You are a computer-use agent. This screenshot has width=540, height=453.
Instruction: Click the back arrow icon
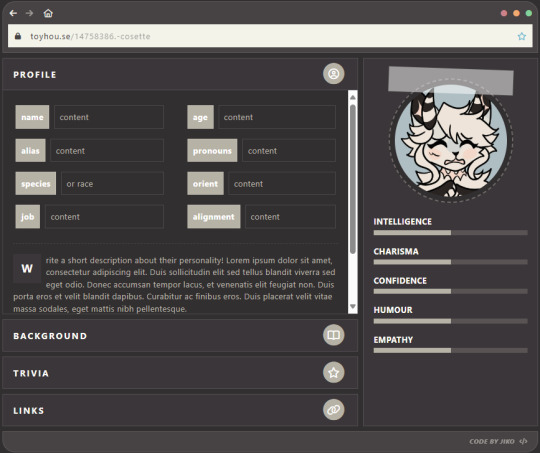click(x=13, y=13)
